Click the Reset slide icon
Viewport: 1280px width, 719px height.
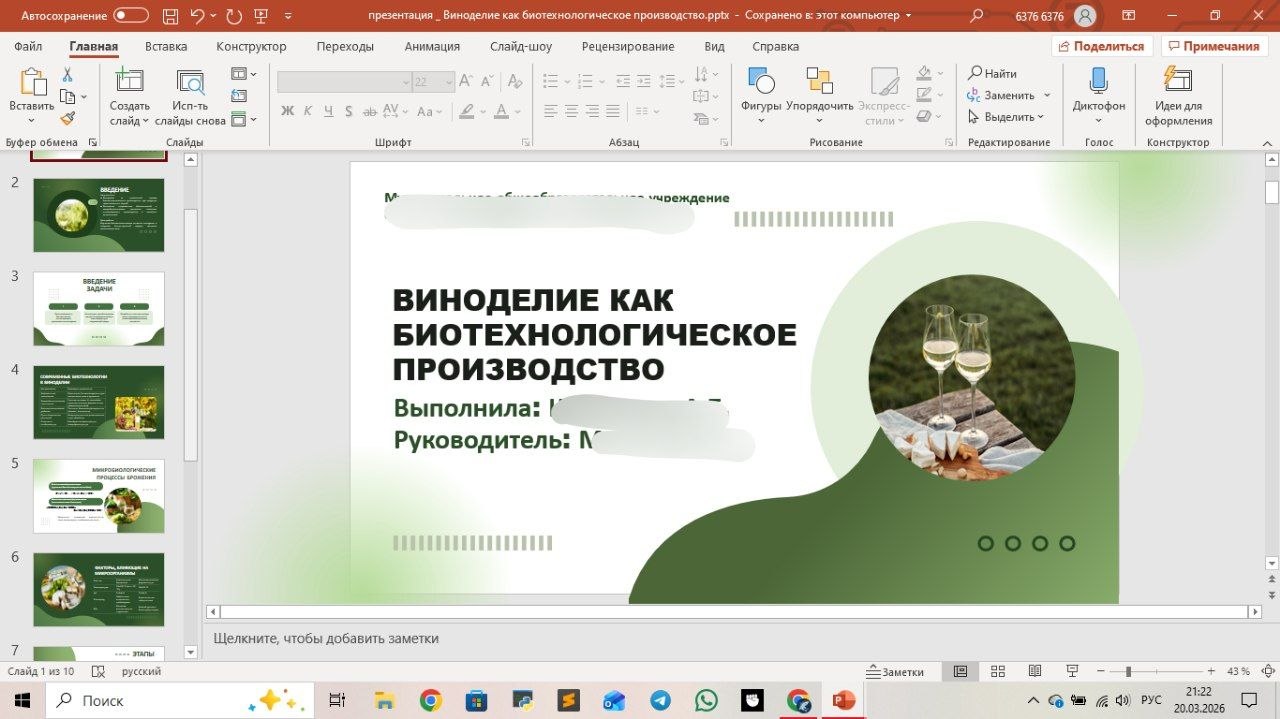[239, 96]
